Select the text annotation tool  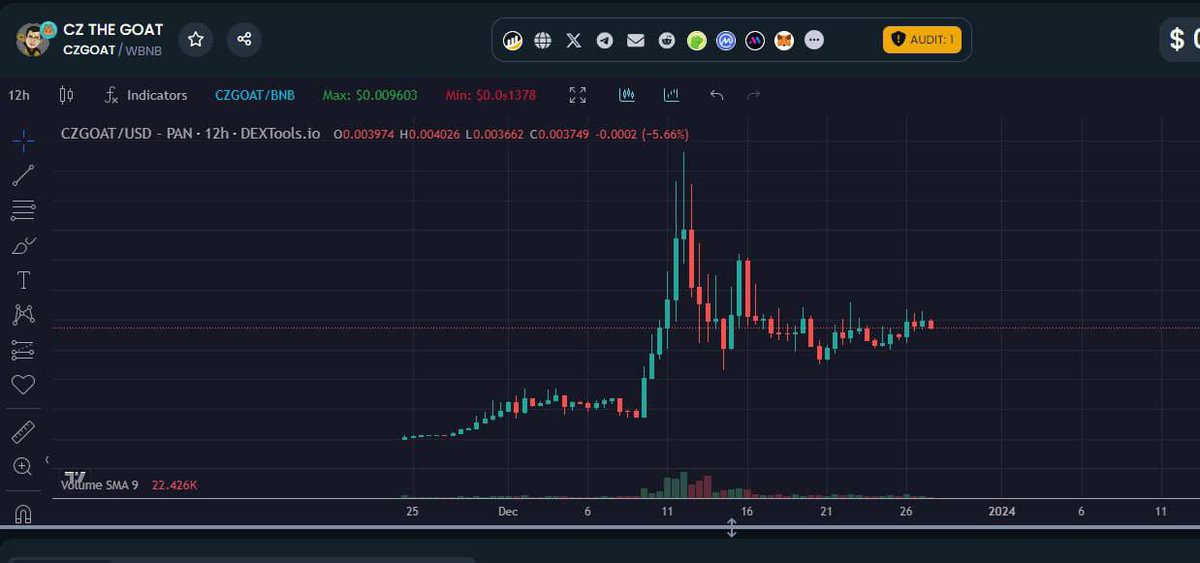click(24, 280)
